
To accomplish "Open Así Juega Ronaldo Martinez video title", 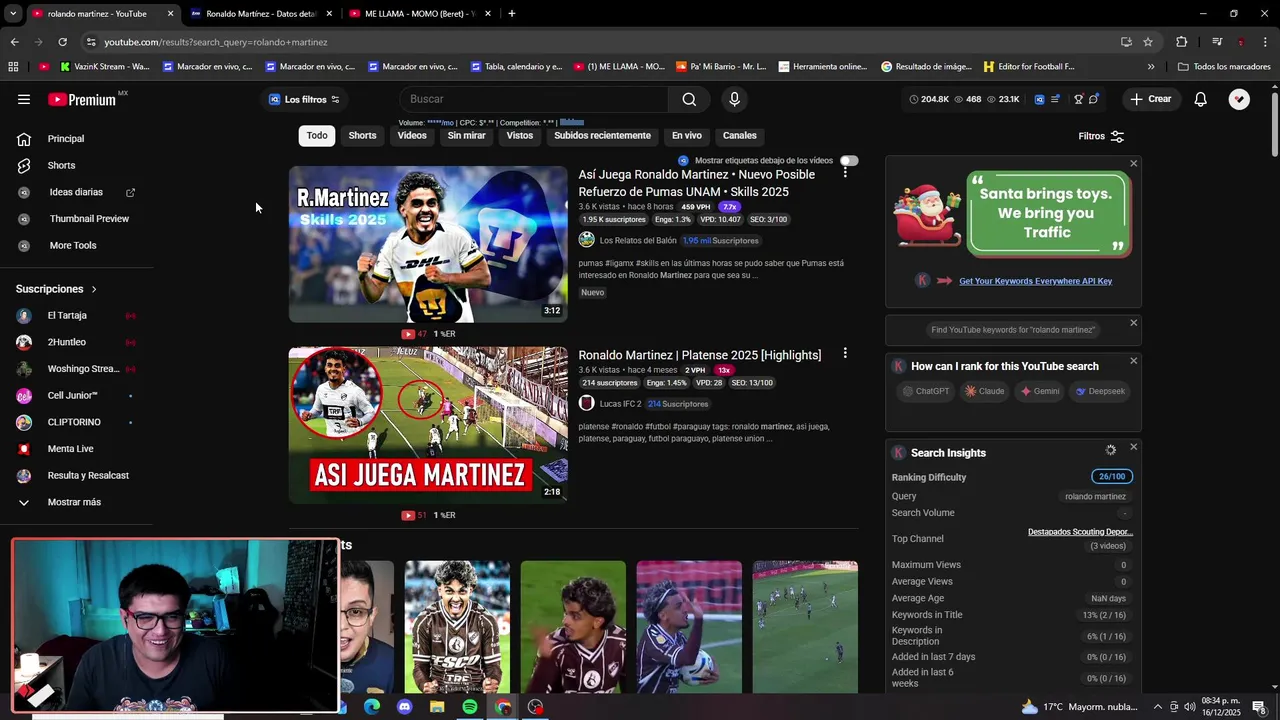I will (697, 183).
